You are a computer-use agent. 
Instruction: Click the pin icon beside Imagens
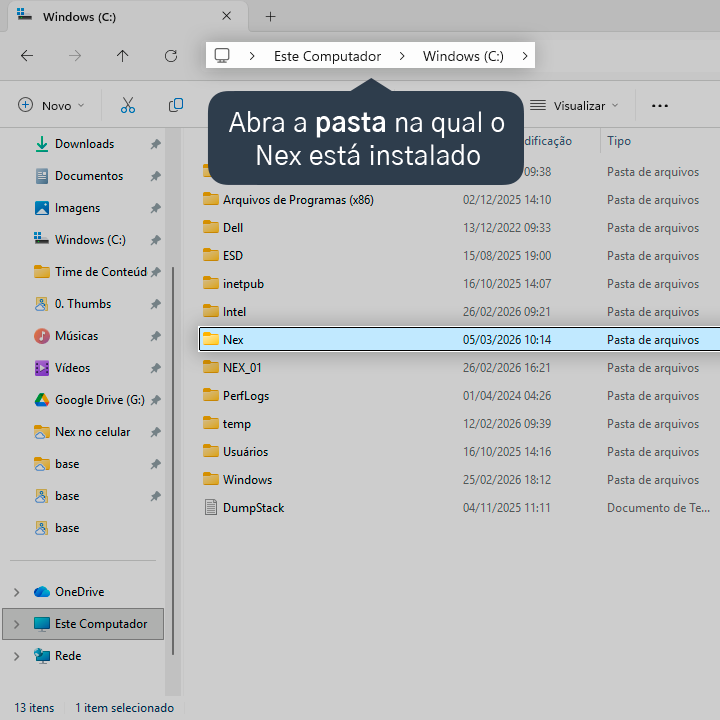pos(156,208)
